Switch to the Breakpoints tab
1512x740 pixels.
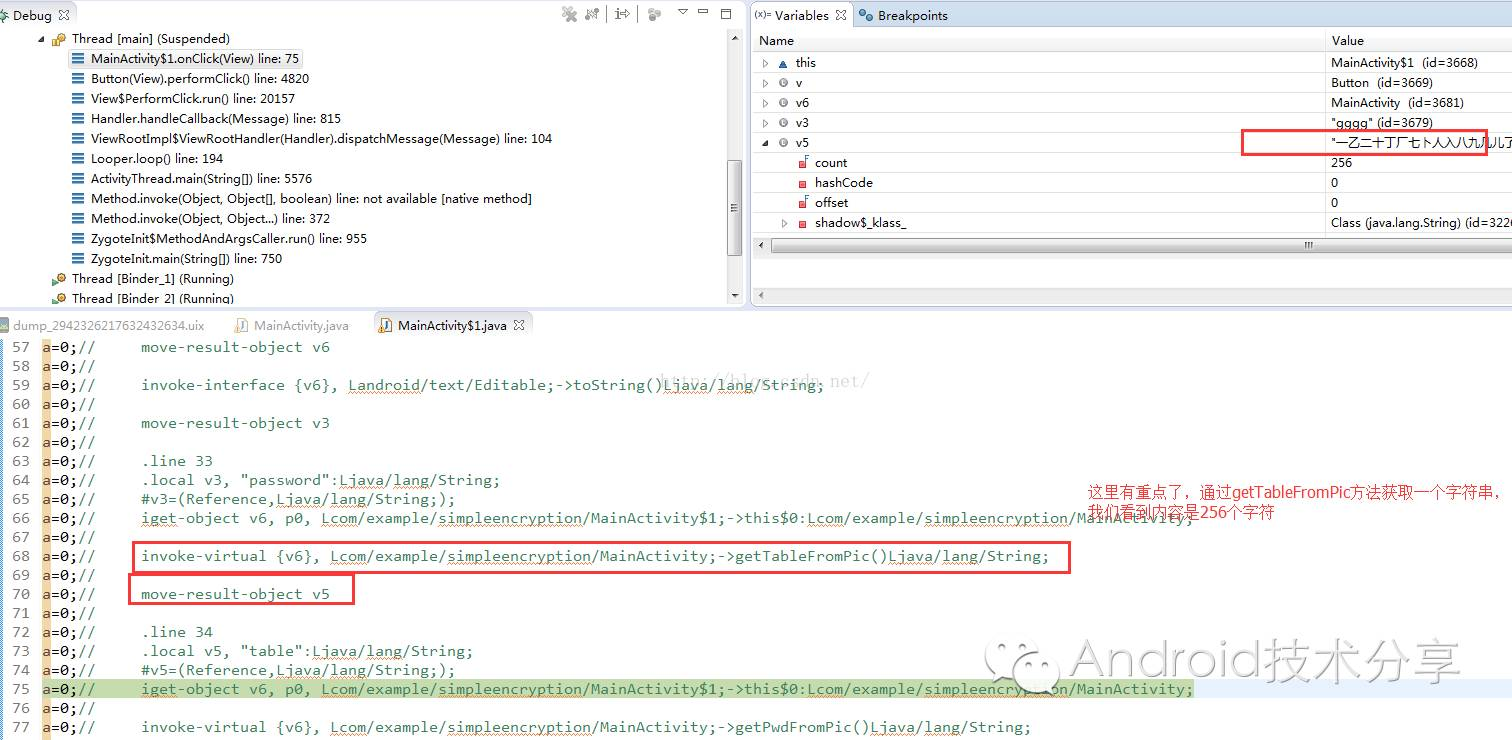tap(904, 15)
